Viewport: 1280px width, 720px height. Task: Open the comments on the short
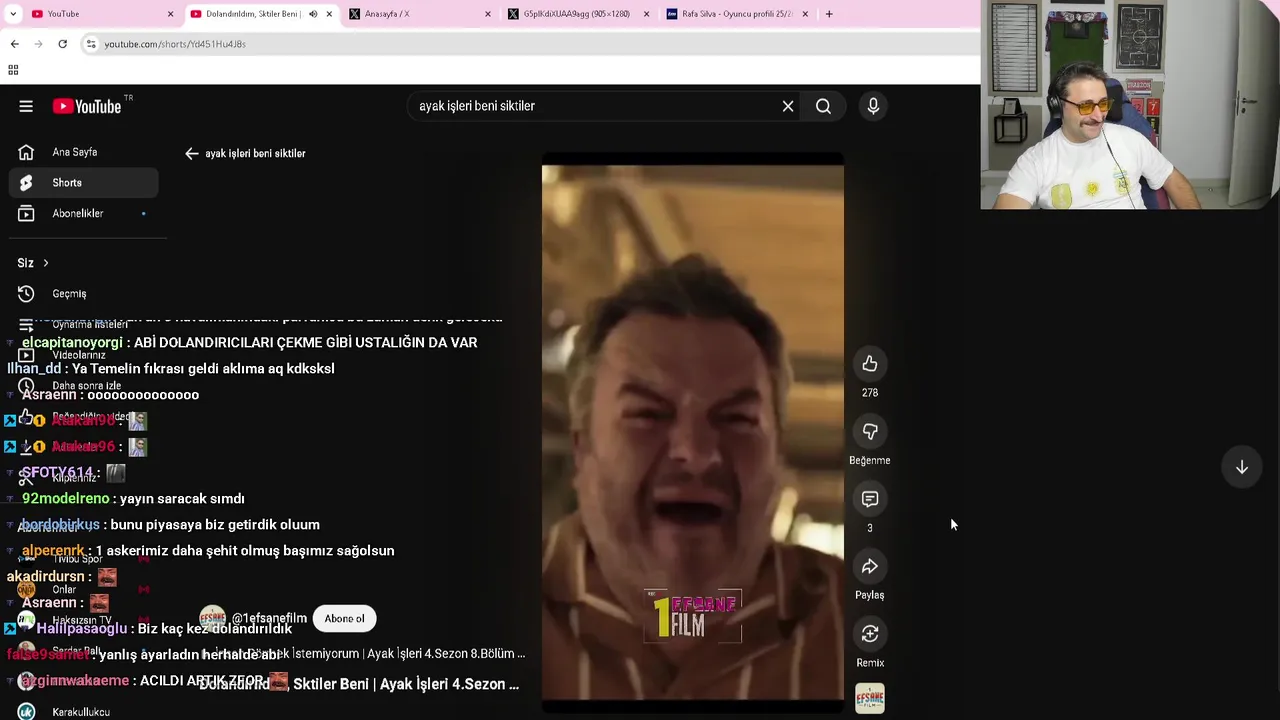click(870, 499)
